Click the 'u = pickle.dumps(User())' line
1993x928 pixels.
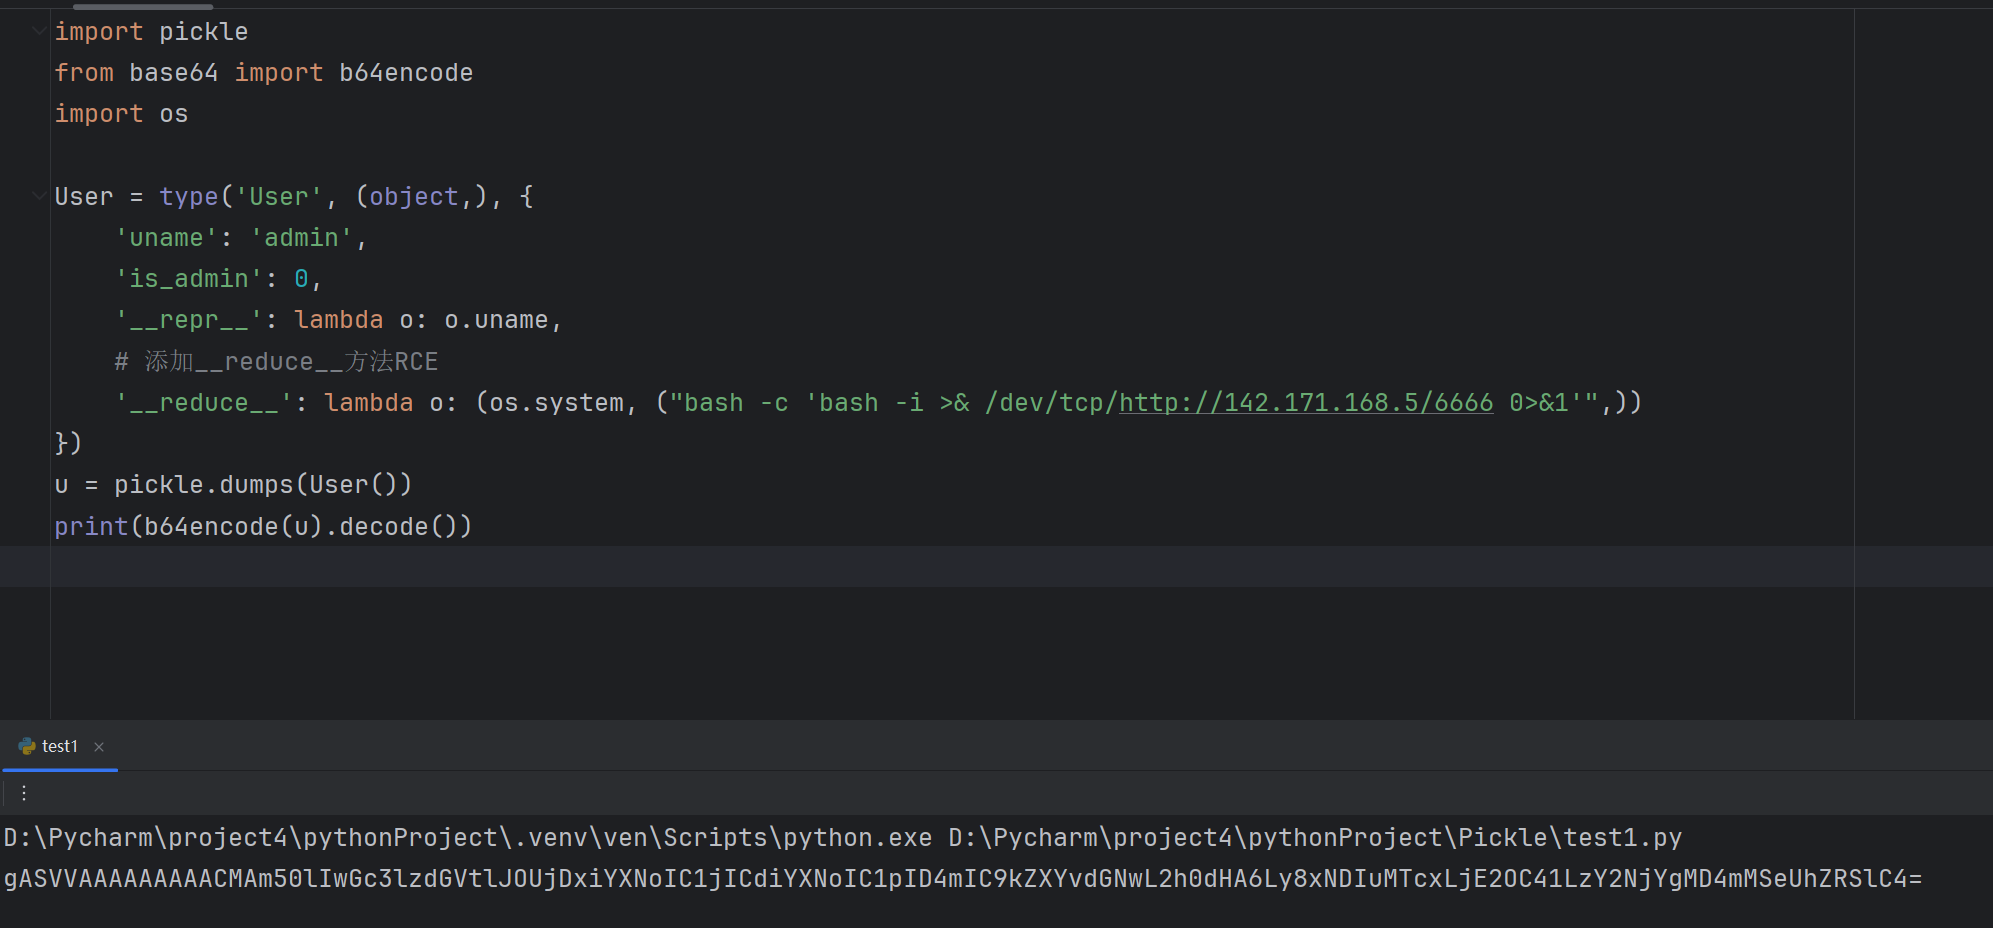pyautogui.click(x=233, y=485)
